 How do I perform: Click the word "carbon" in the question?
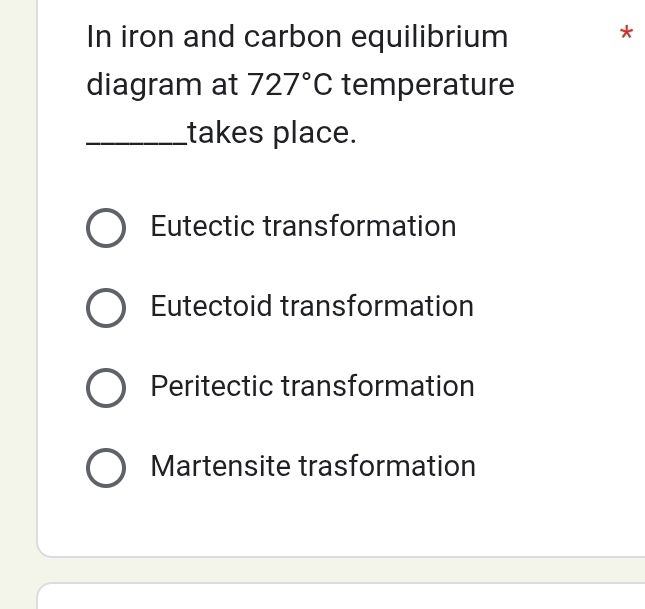pyautogui.click(x=288, y=38)
